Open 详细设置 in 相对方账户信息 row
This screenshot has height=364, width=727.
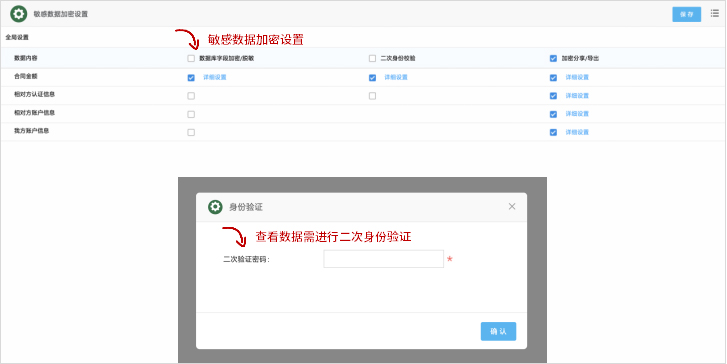pyautogui.click(x=577, y=114)
